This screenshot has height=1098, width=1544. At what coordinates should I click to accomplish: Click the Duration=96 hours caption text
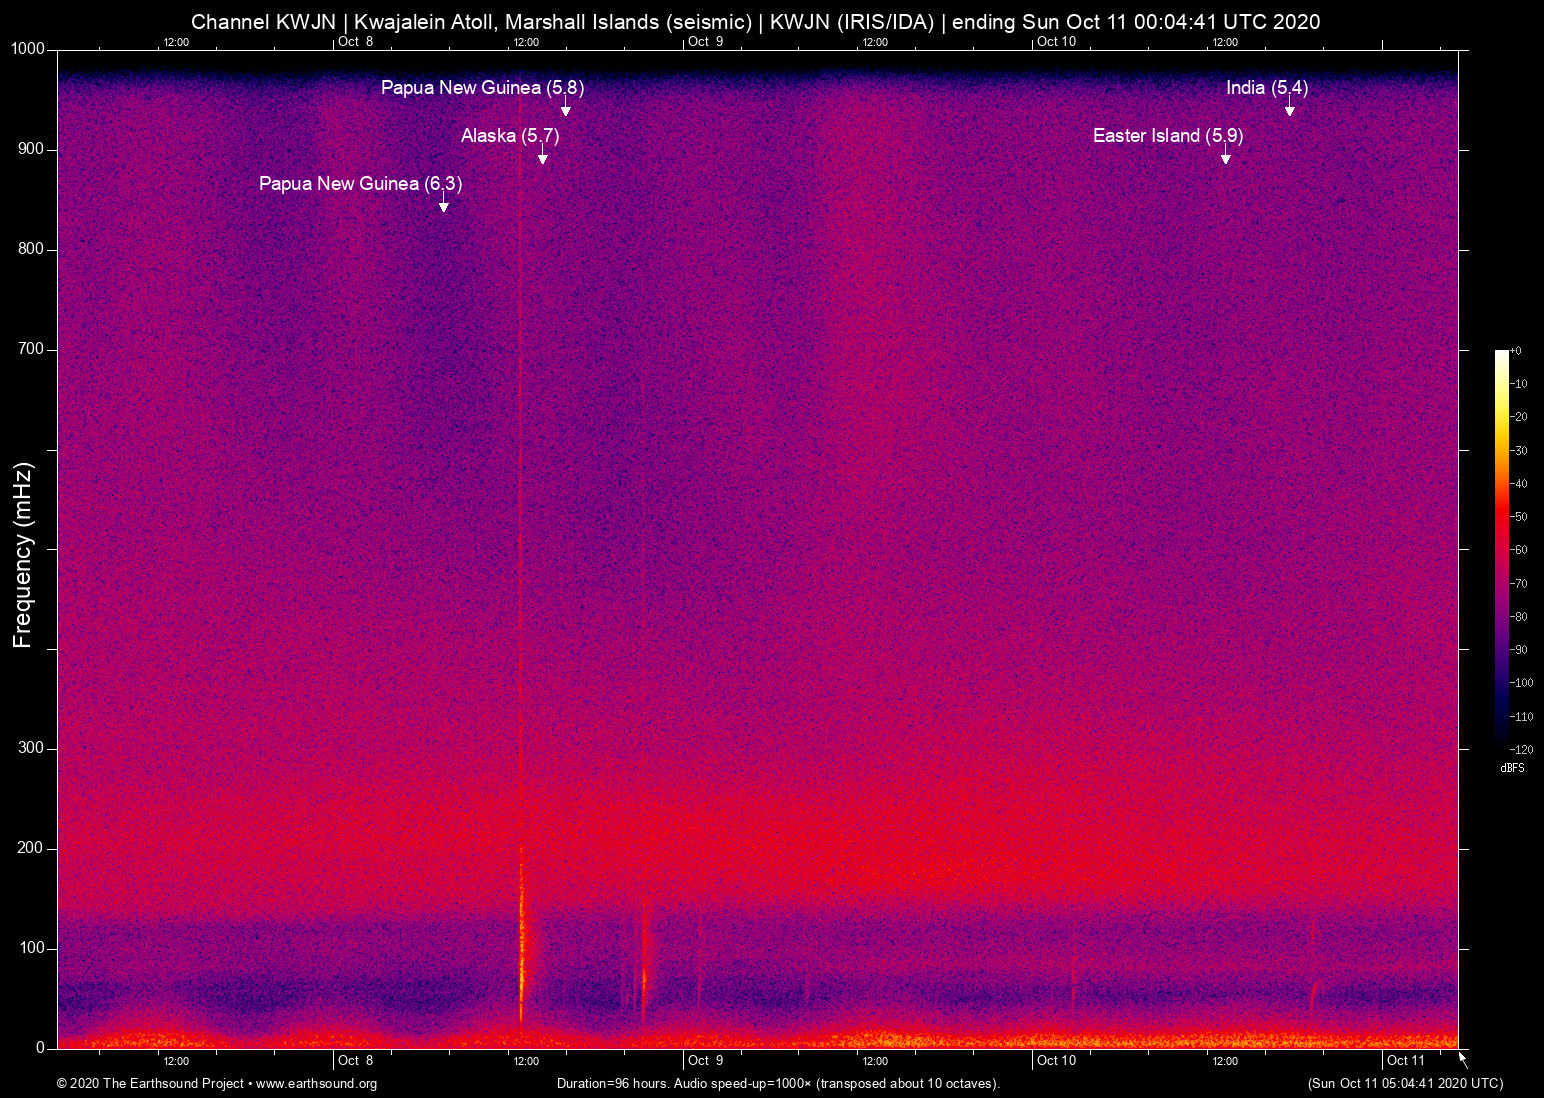click(777, 1084)
